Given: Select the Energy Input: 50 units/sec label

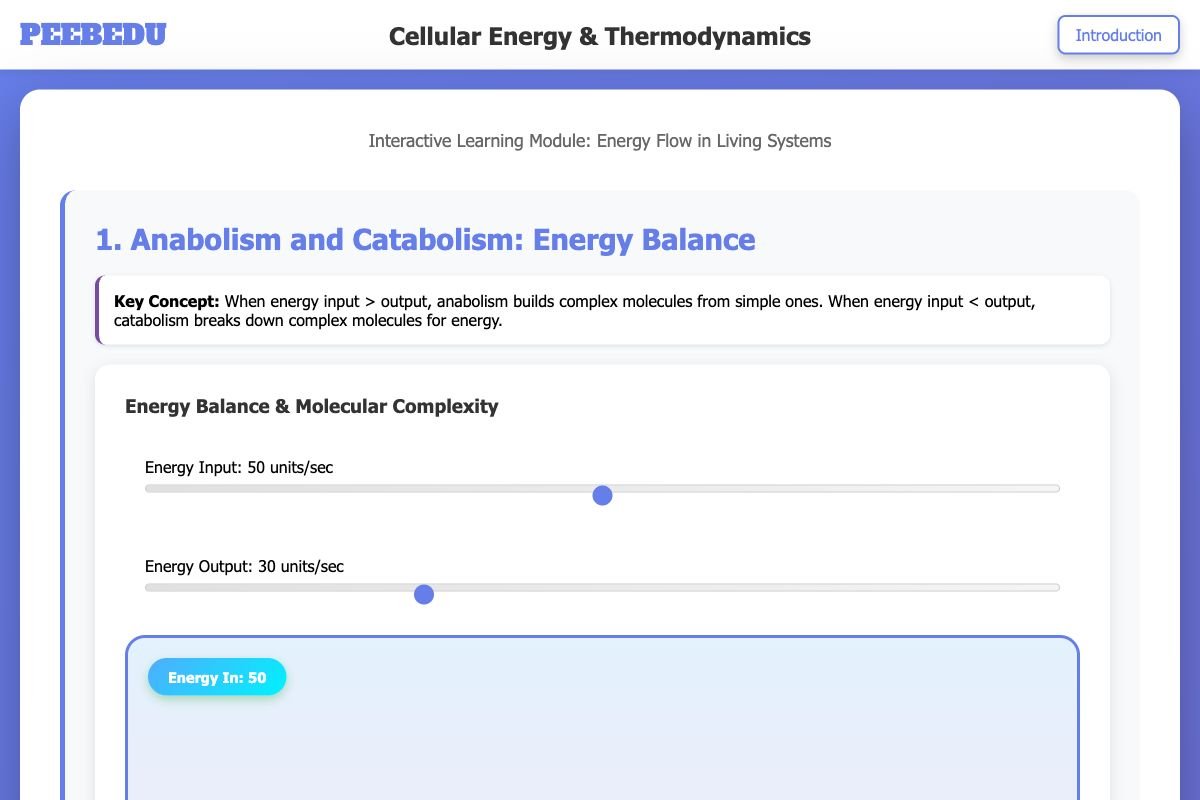Looking at the screenshot, I should coord(239,467).
